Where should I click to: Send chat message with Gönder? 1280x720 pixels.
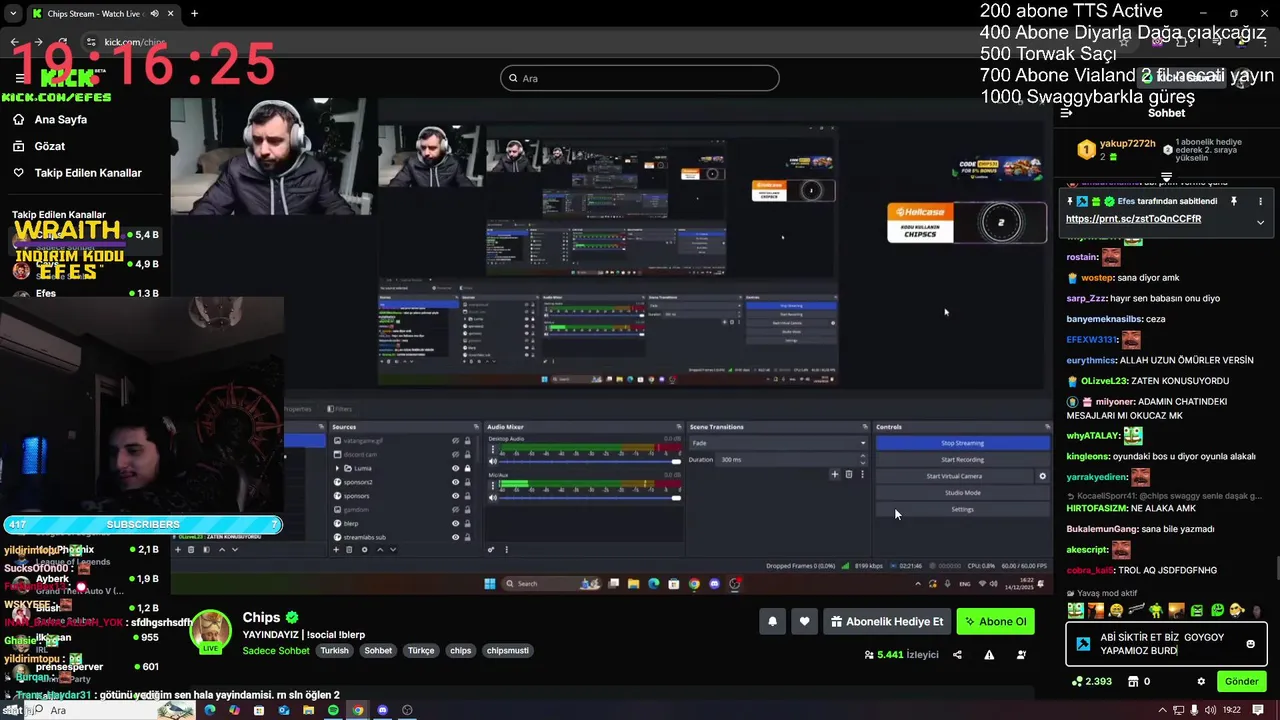1241,681
